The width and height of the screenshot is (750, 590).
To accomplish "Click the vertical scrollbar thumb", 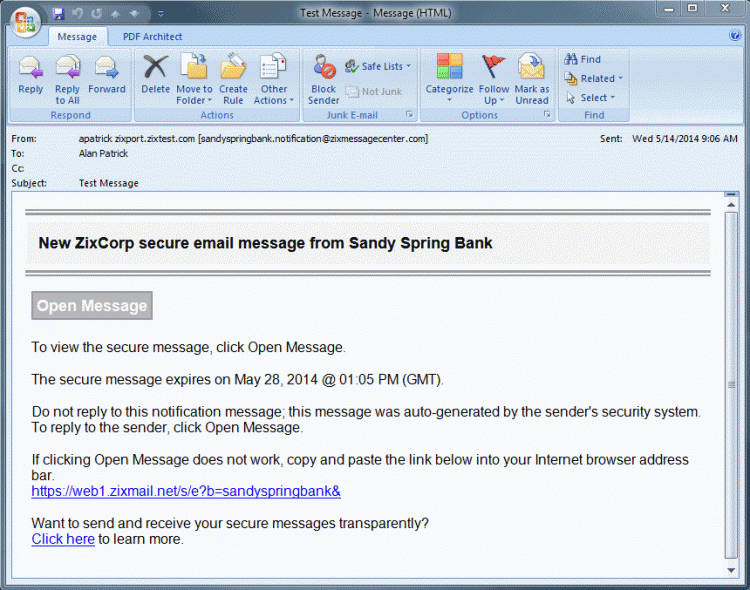I will click(x=731, y=385).
